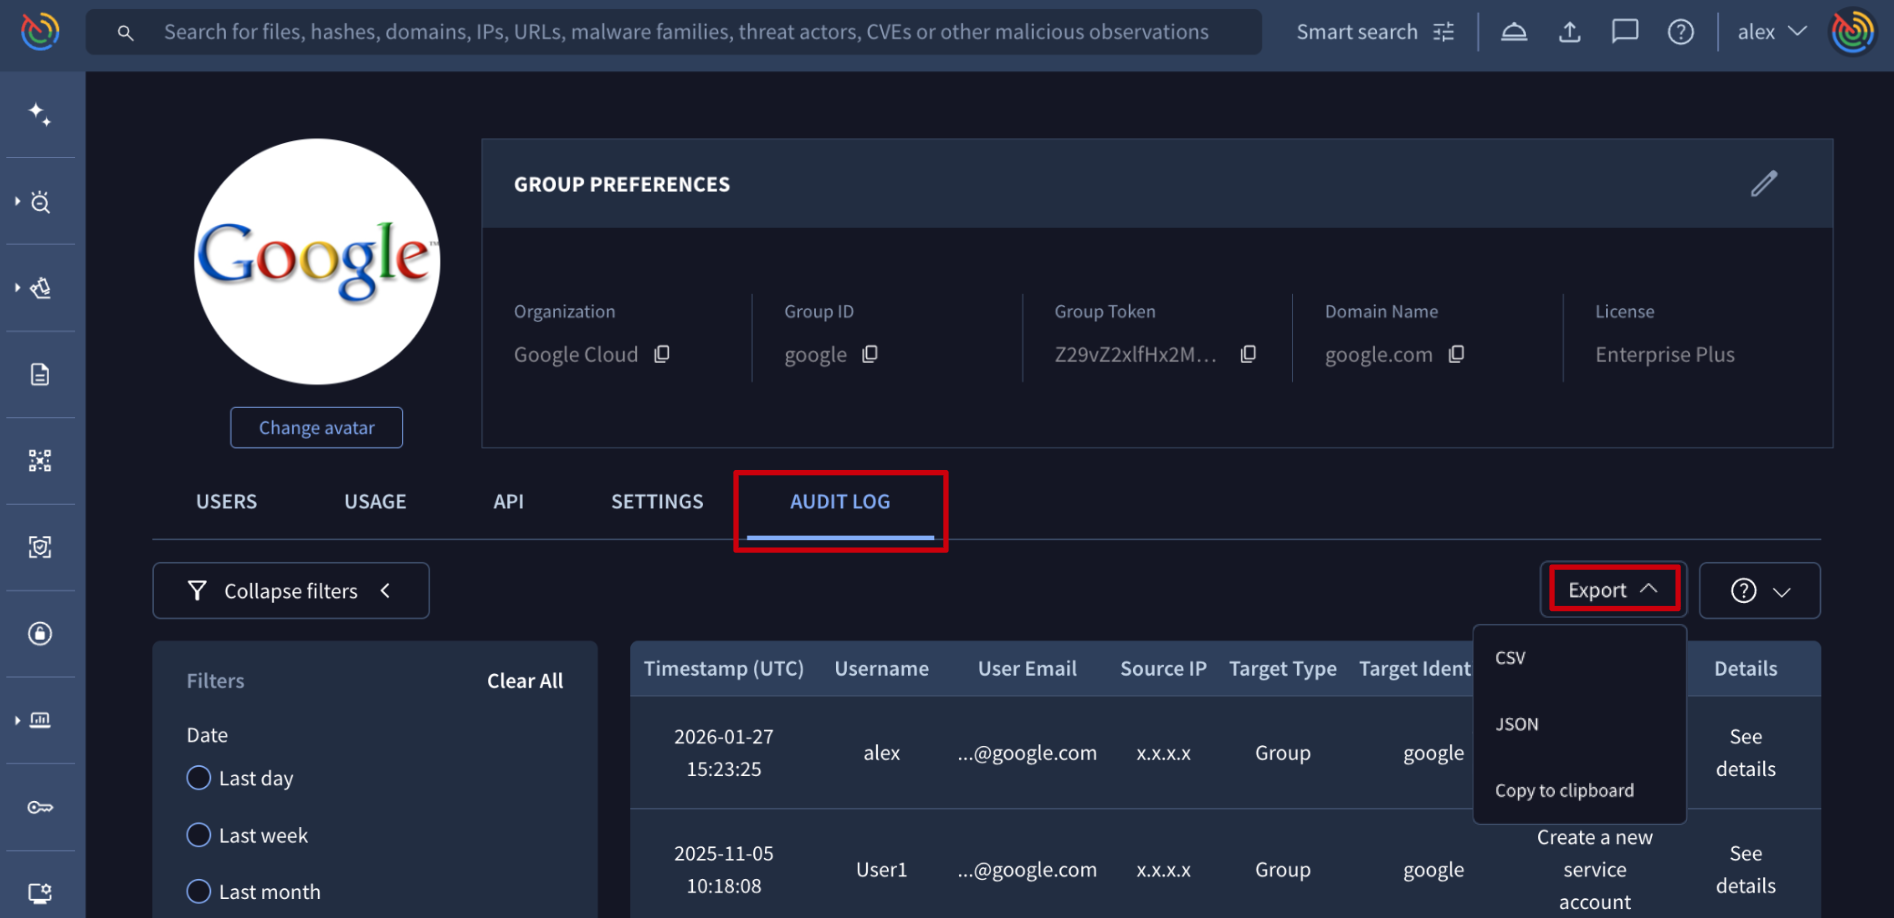Screen dimensions: 1894x918
Task: Open the chat messages icon
Action: click(x=1625, y=32)
